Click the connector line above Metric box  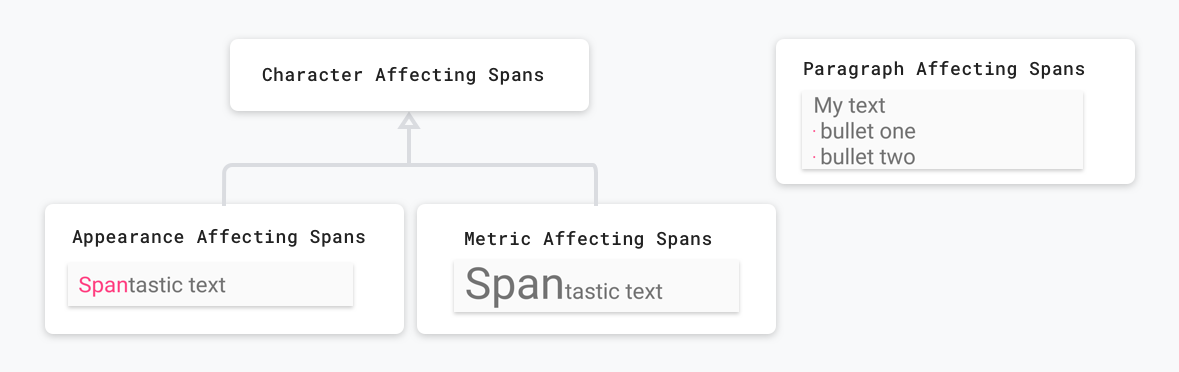(596, 185)
